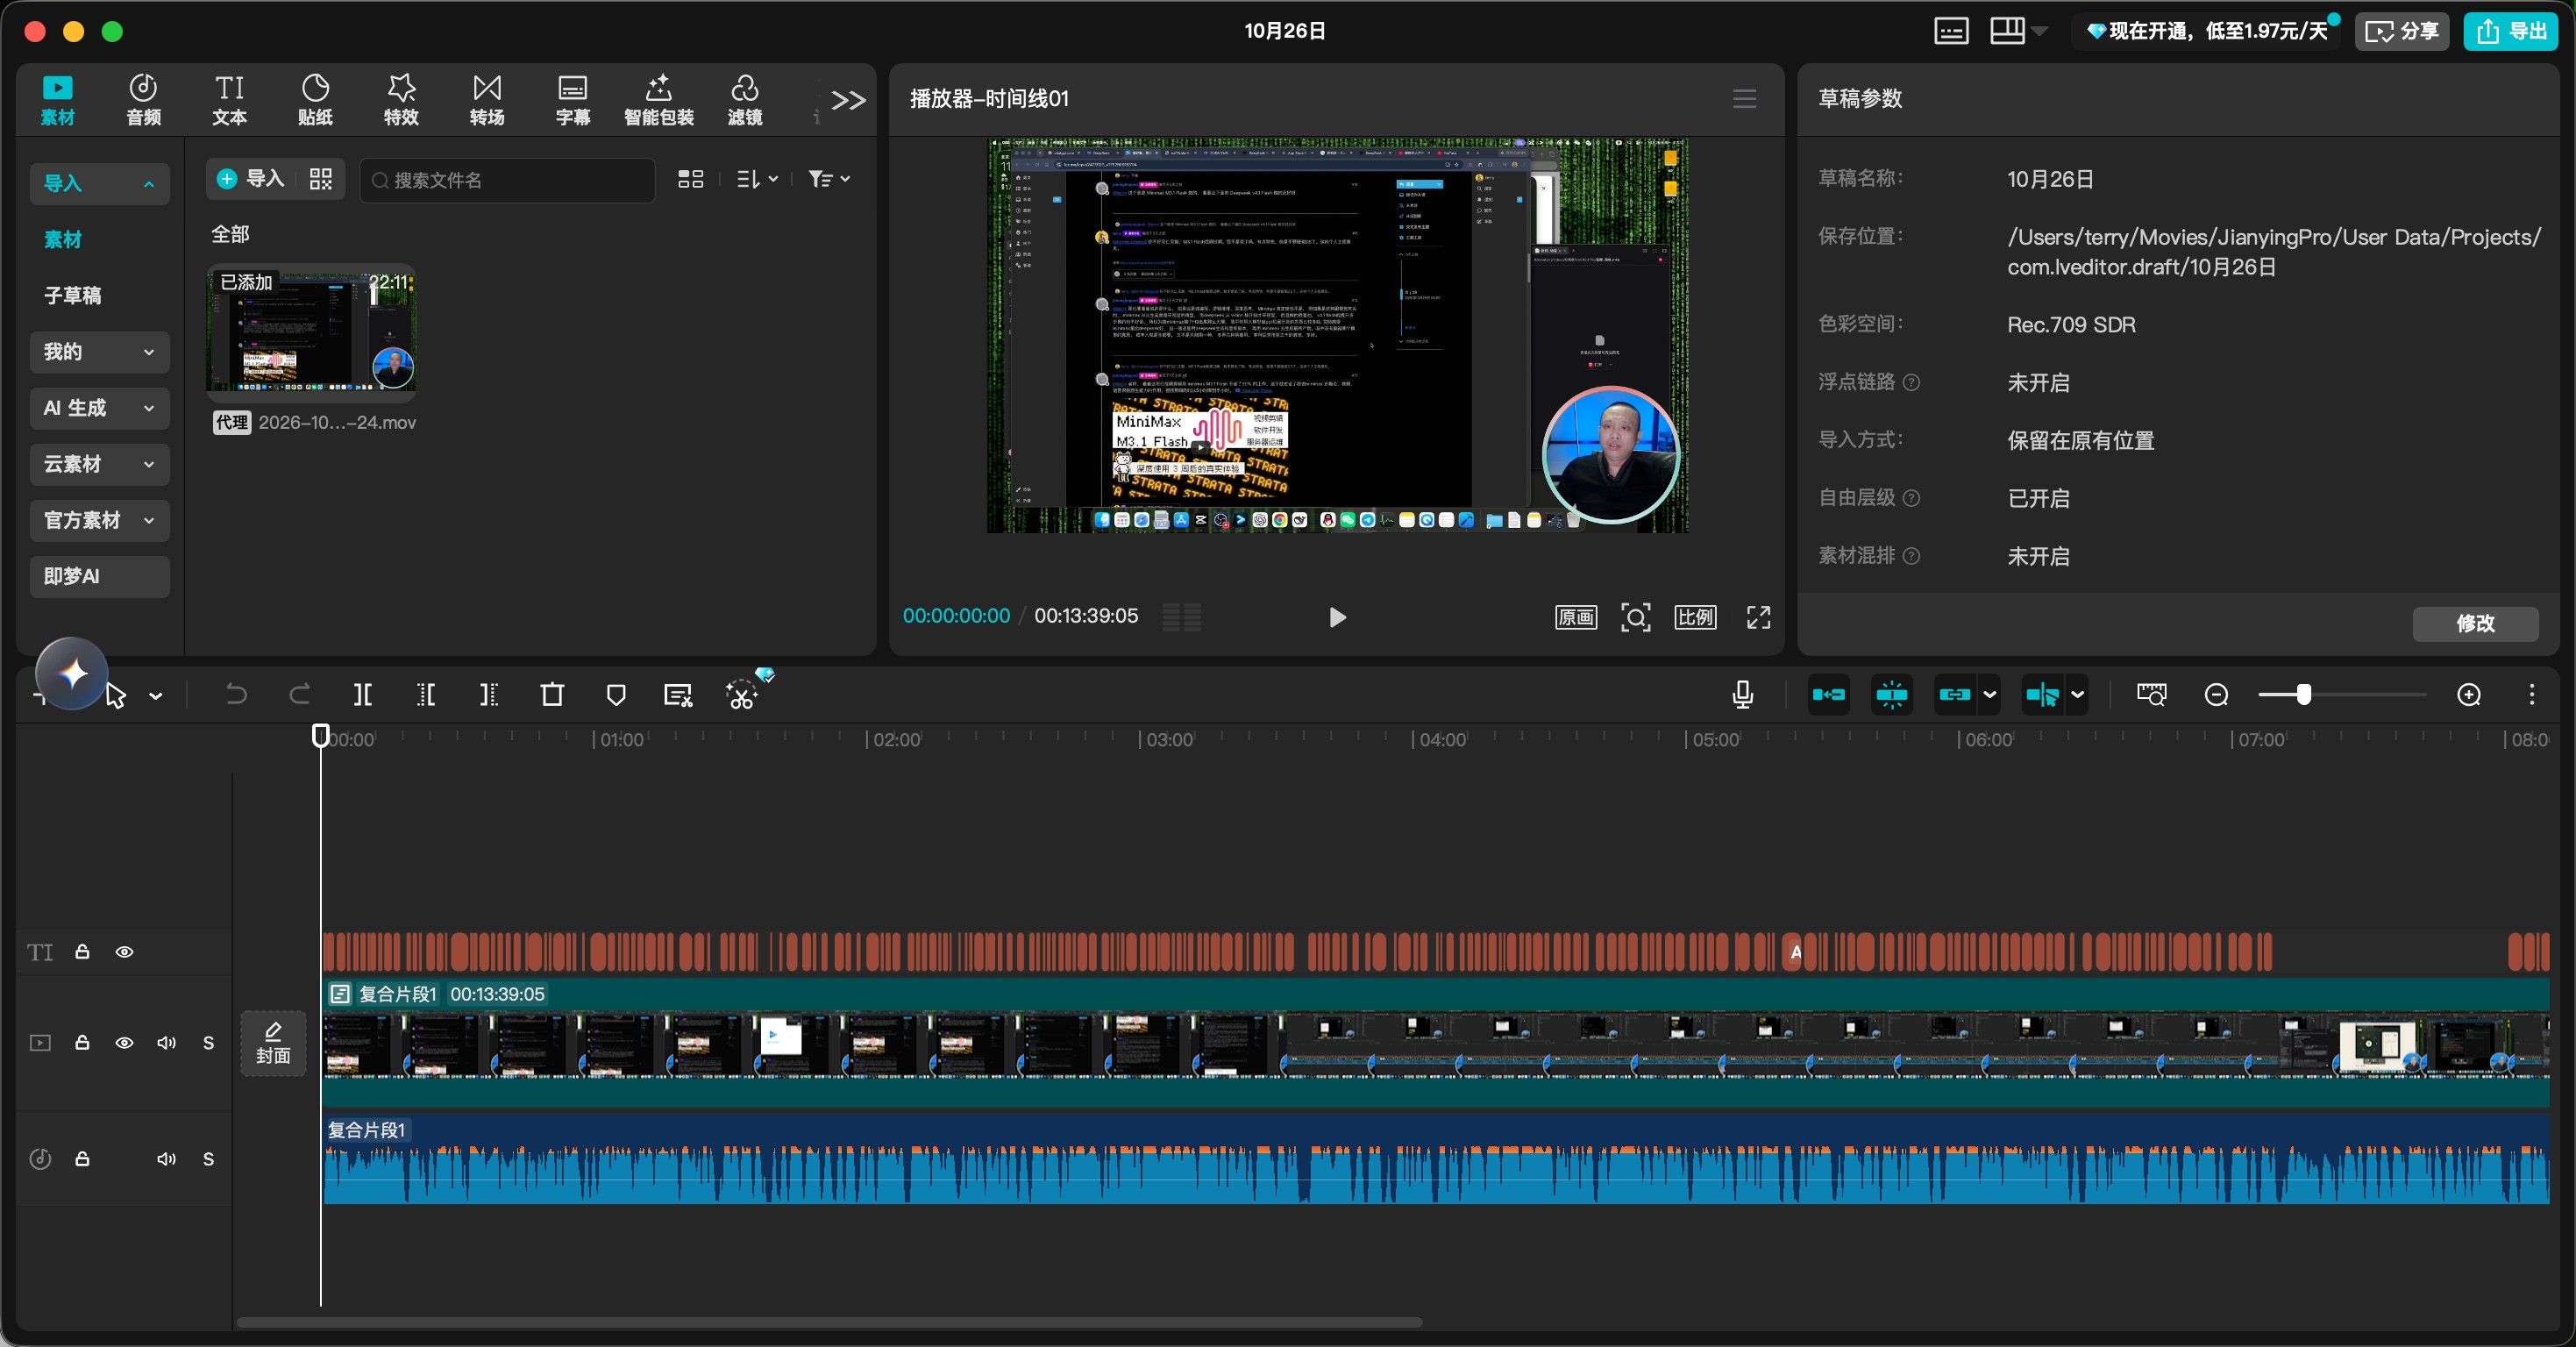Open the player panel menu
This screenshot has width=2576, height=1347.
click(1745, 98)
